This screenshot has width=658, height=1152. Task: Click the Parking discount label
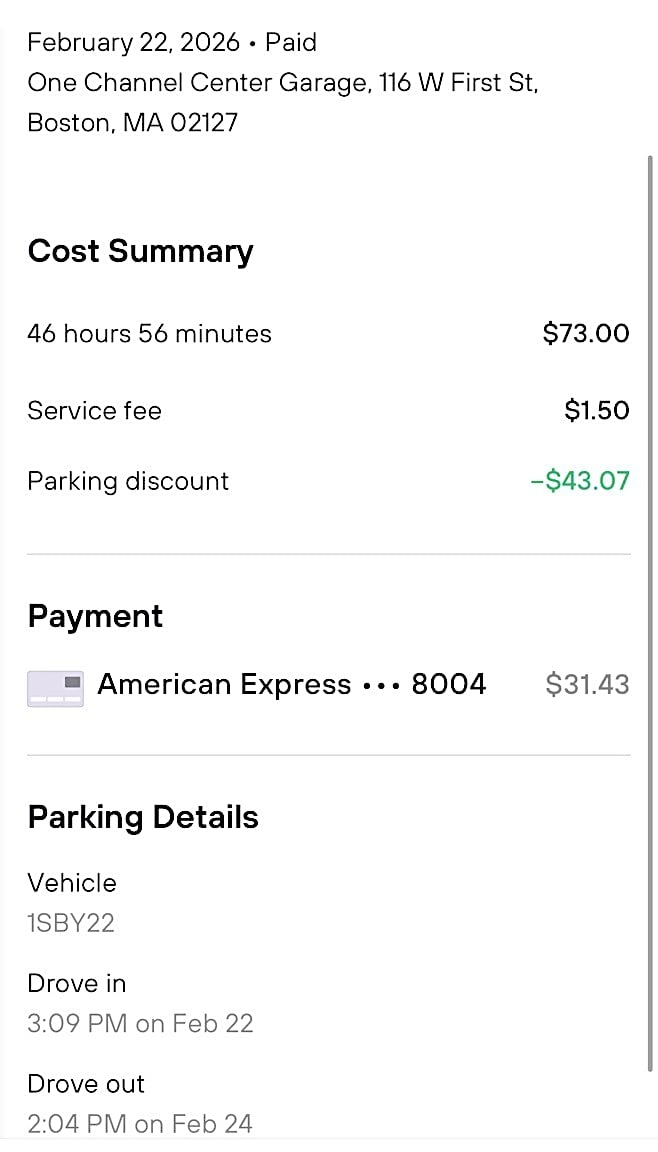(128, 481)
